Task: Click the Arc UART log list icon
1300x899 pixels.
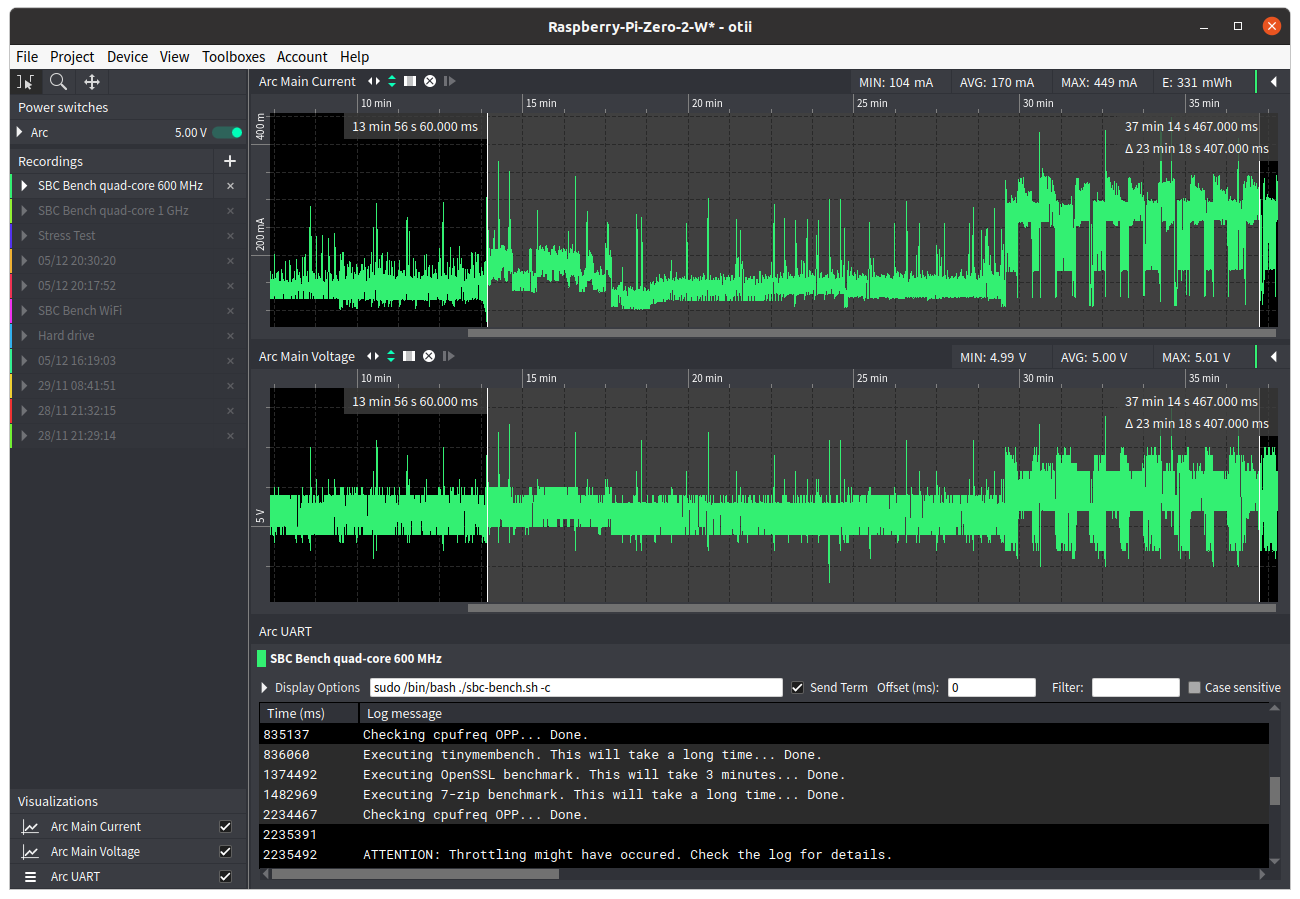Action: click(31, 877)
